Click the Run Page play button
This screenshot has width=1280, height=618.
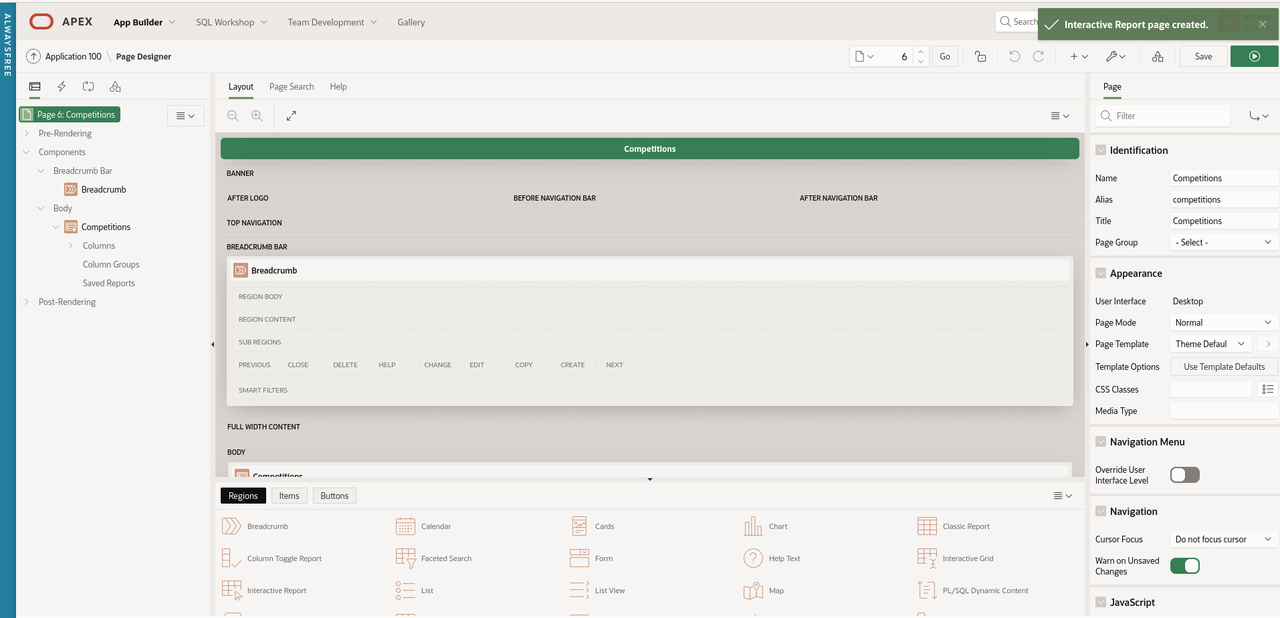point(1254,57)
